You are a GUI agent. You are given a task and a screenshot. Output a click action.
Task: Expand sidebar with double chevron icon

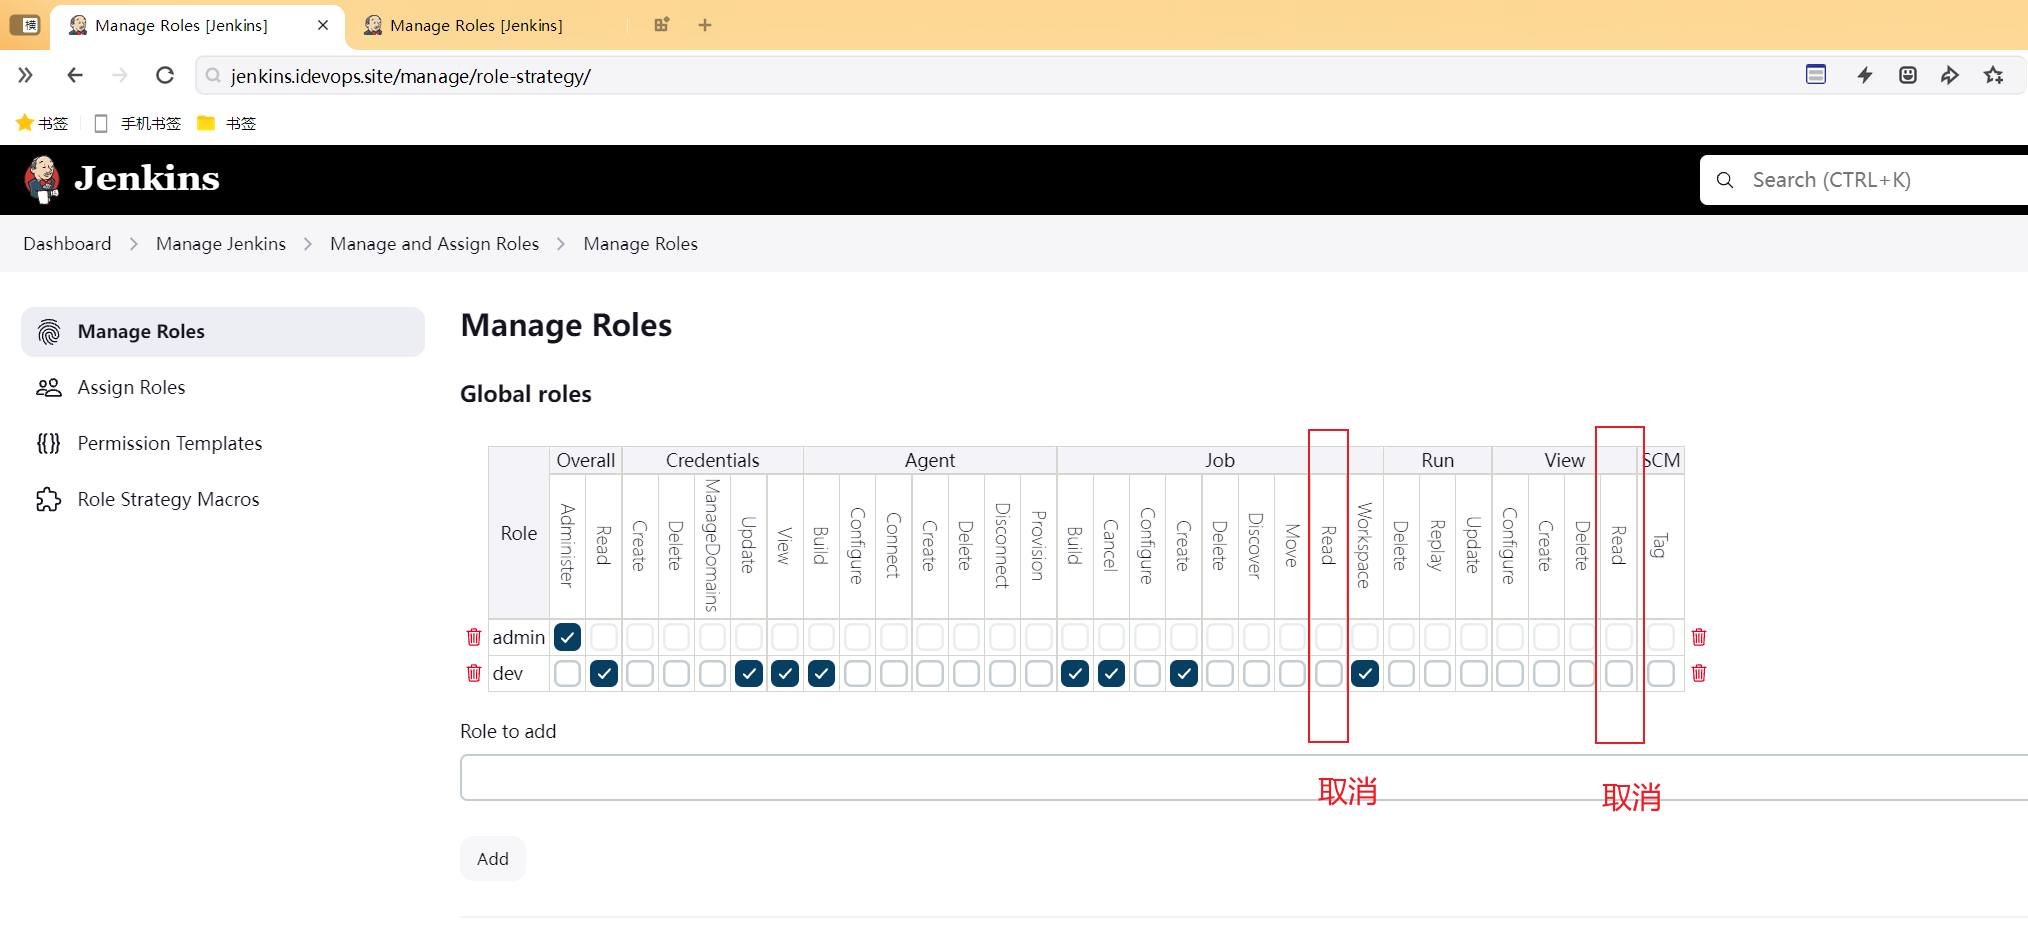[26, 75]
